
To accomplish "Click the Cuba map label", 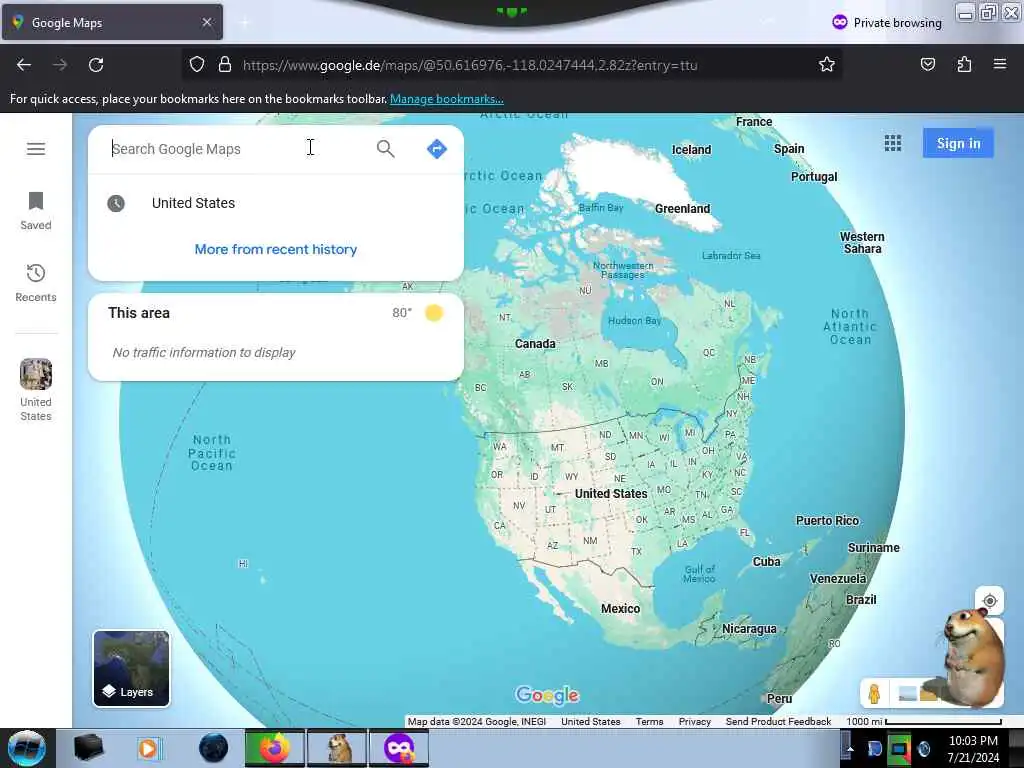I will (766, 562).
